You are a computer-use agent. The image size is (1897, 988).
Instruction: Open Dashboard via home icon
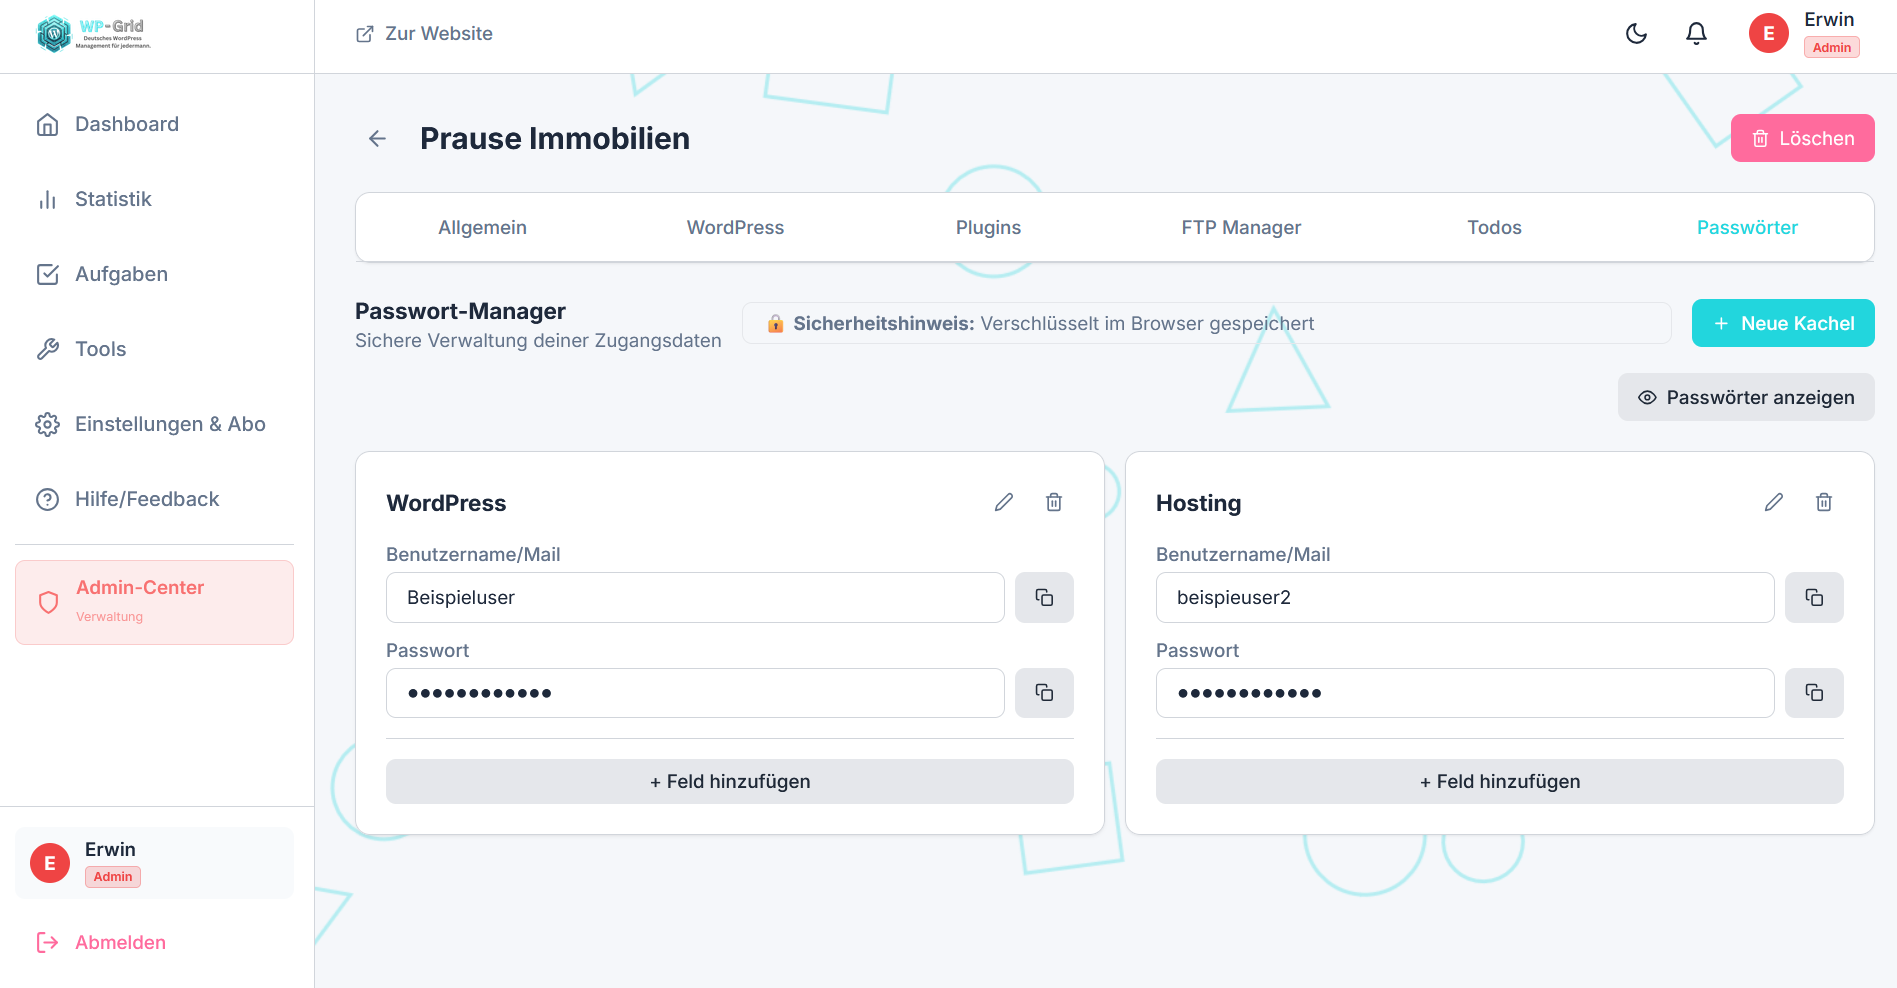[47, 124]
